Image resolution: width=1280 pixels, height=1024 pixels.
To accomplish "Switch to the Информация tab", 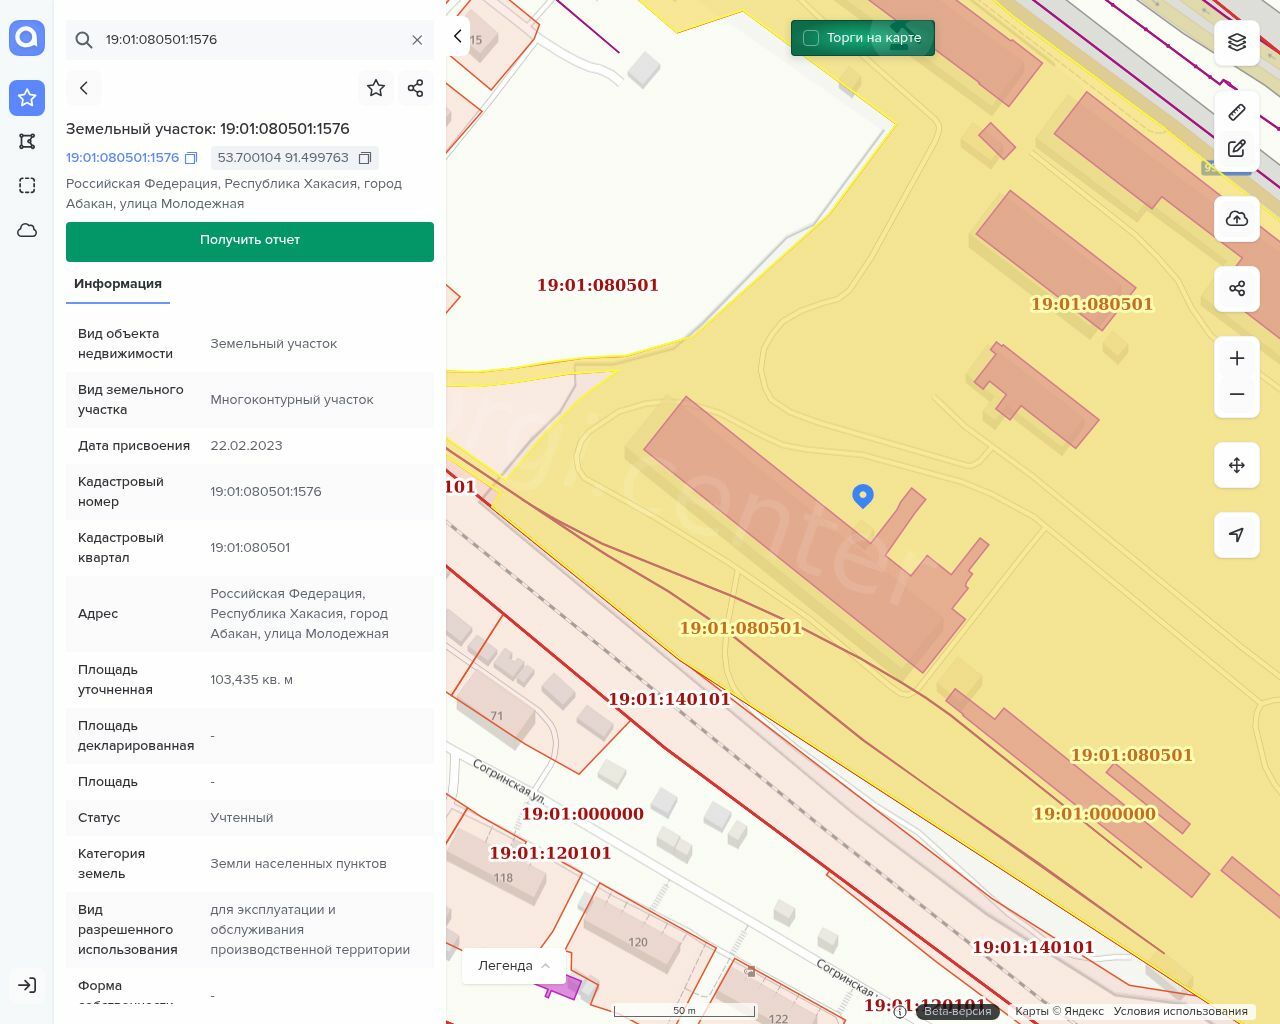I will pyautogui.click(x=118, y=284).
